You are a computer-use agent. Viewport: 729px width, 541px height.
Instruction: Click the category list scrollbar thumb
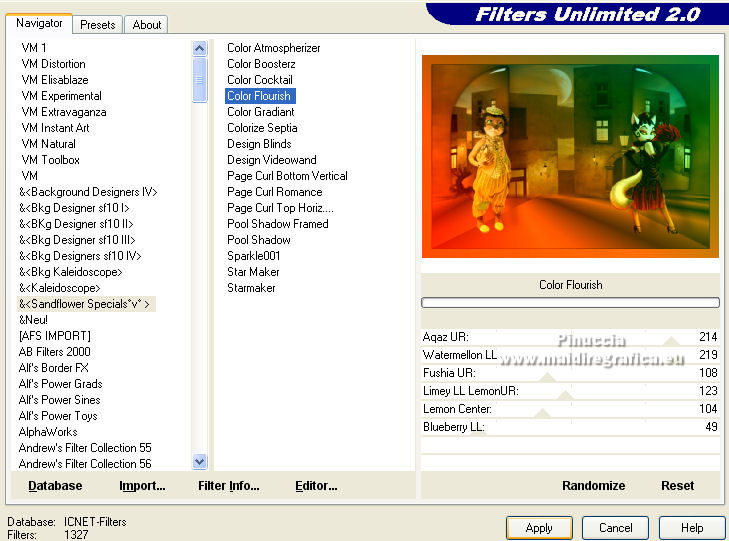pos(199,79)
